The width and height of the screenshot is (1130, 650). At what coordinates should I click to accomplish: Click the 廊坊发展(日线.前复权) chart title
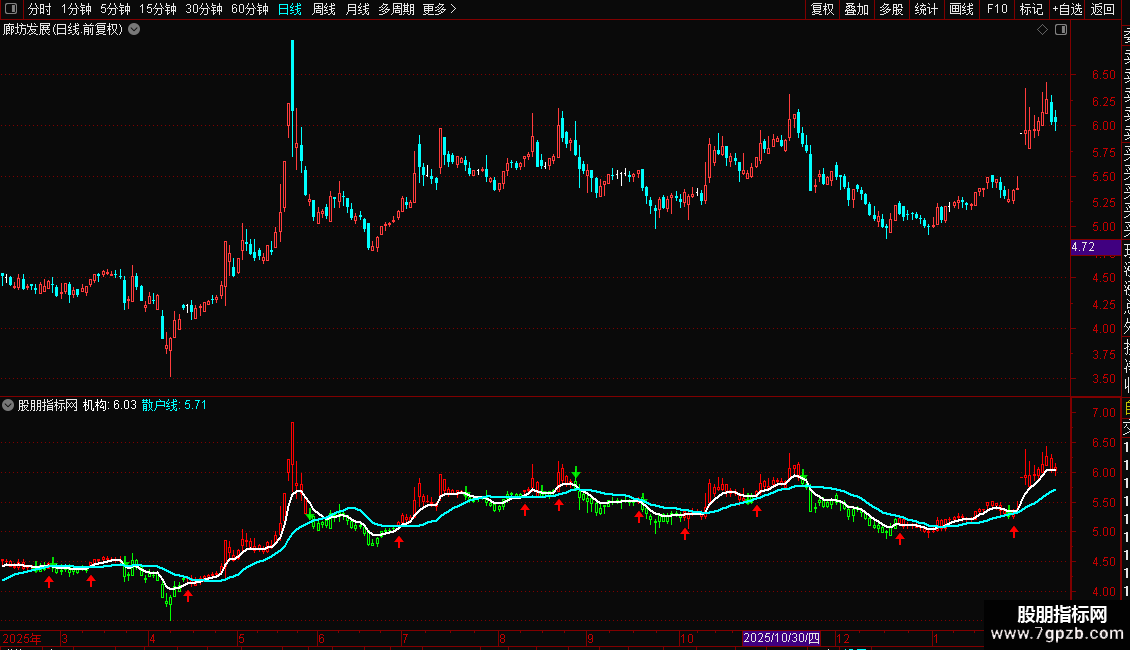coord(63,30)
